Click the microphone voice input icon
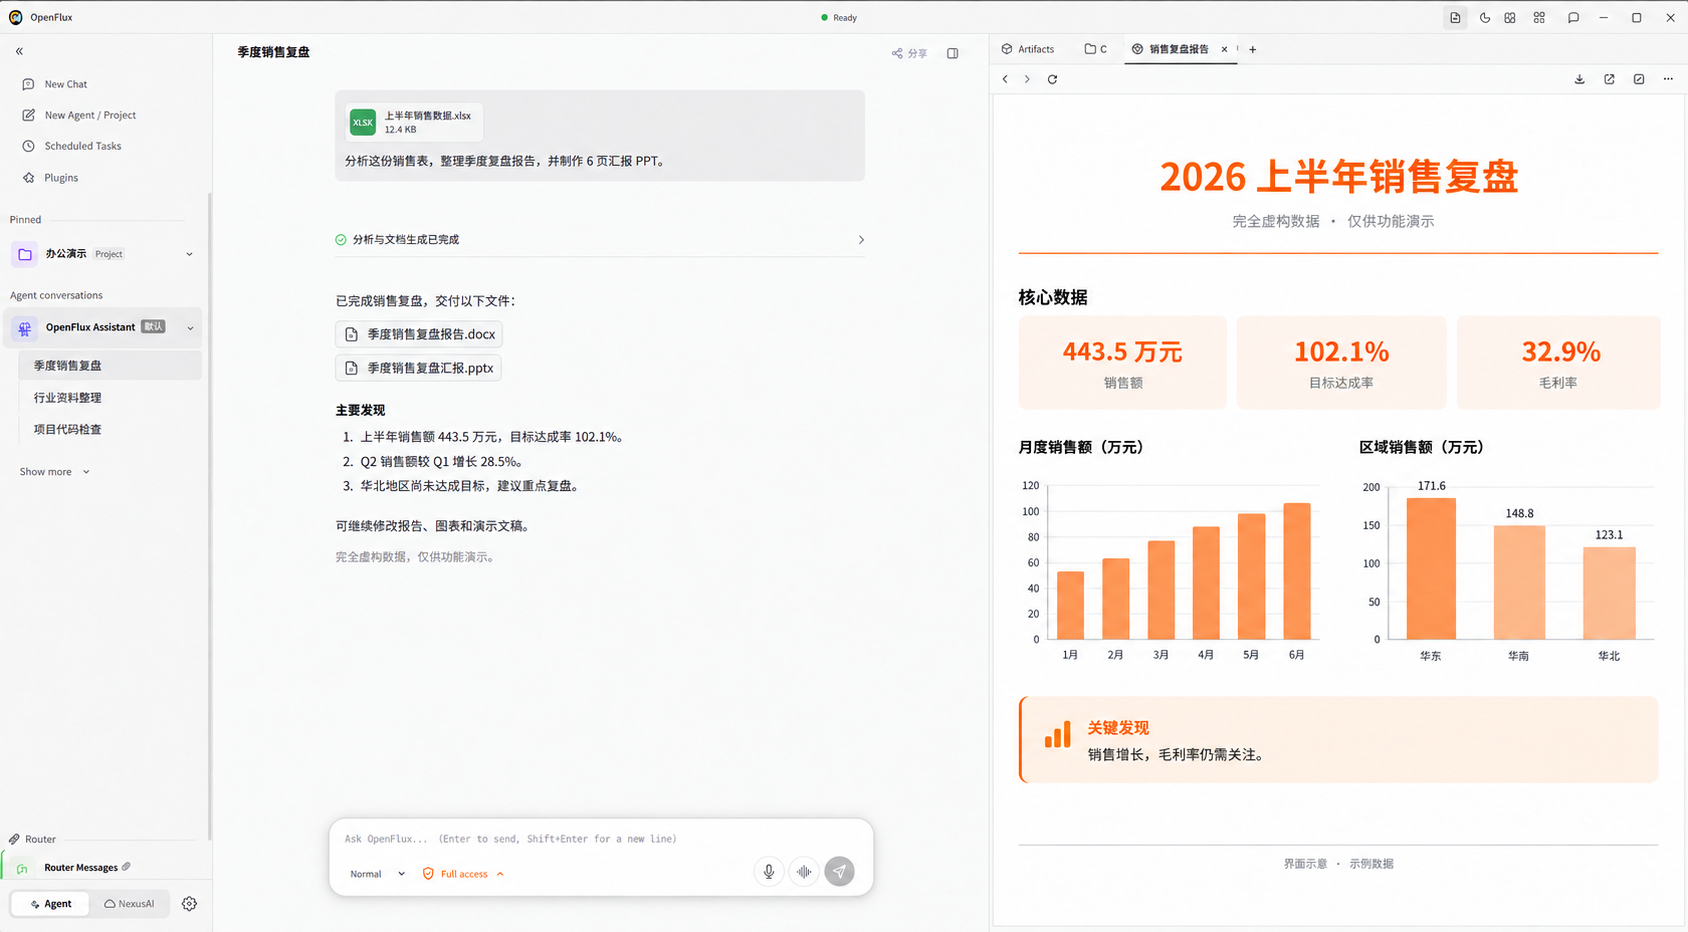The height and width of the screenshot is (932, 1688). [769, 872]
